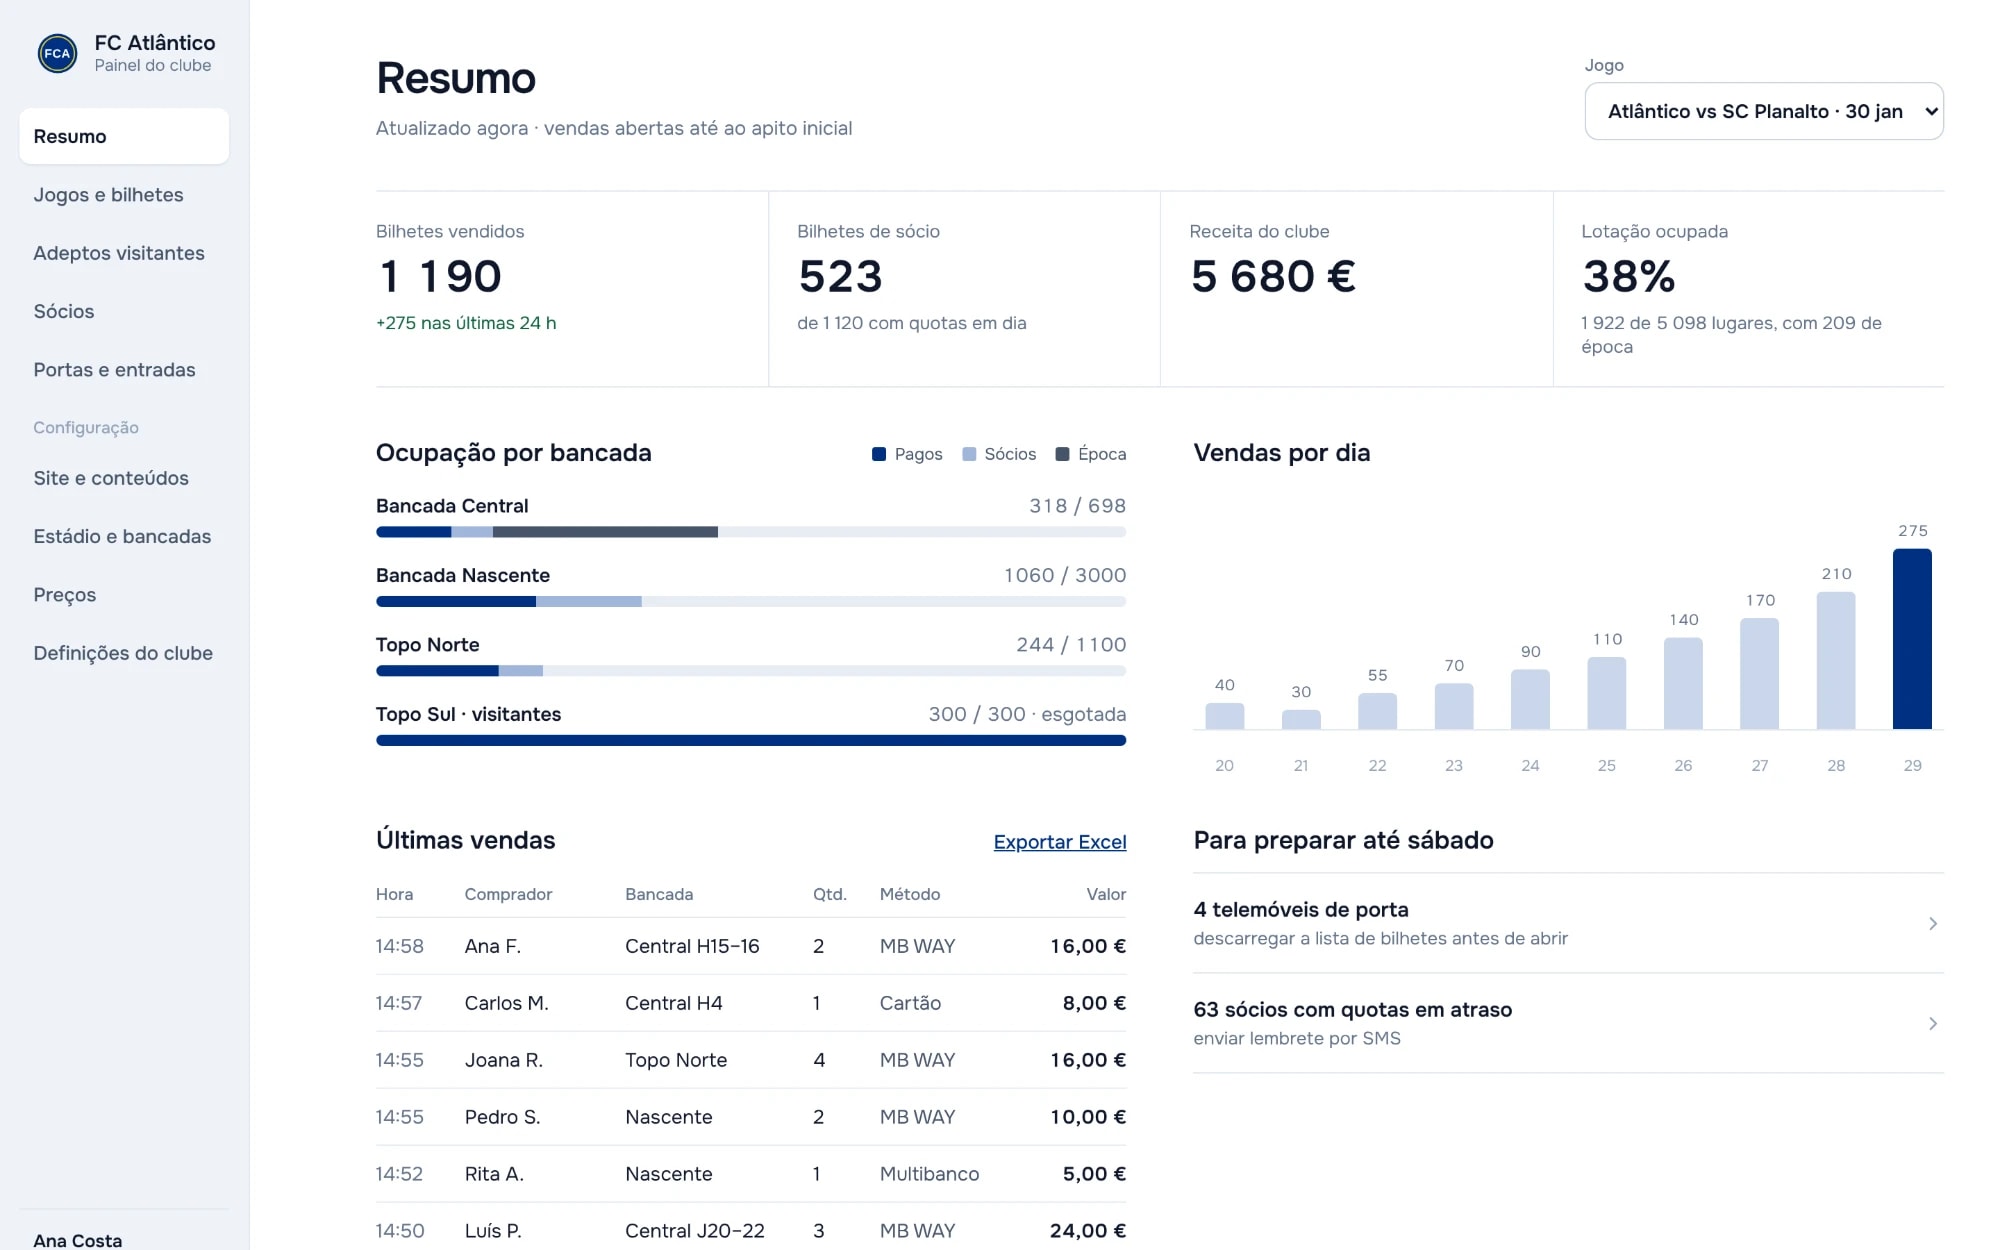Open Site e conteúdos settings

124,478
